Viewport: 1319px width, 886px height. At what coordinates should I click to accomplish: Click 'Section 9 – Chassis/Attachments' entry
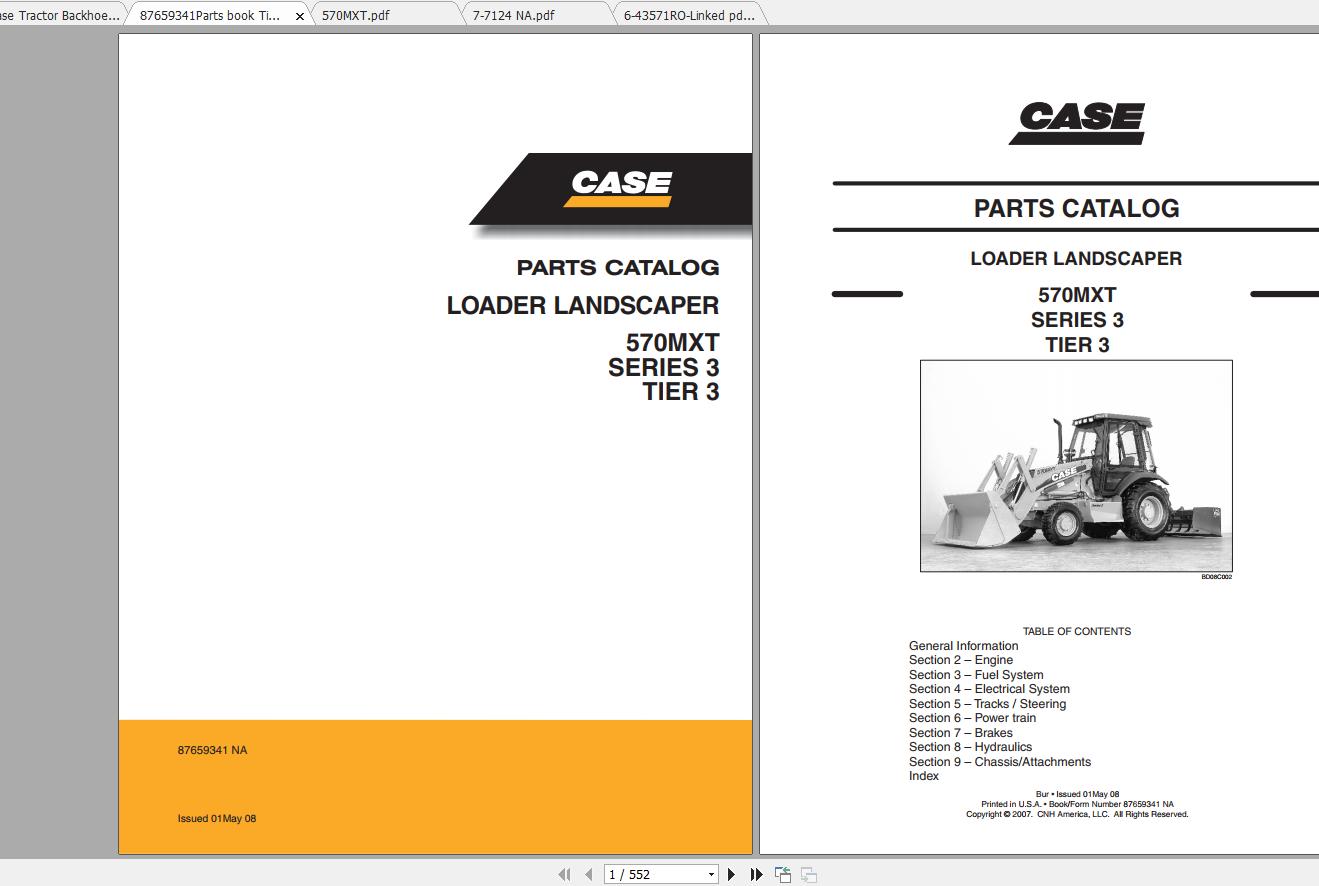[x=1000, y=762]
